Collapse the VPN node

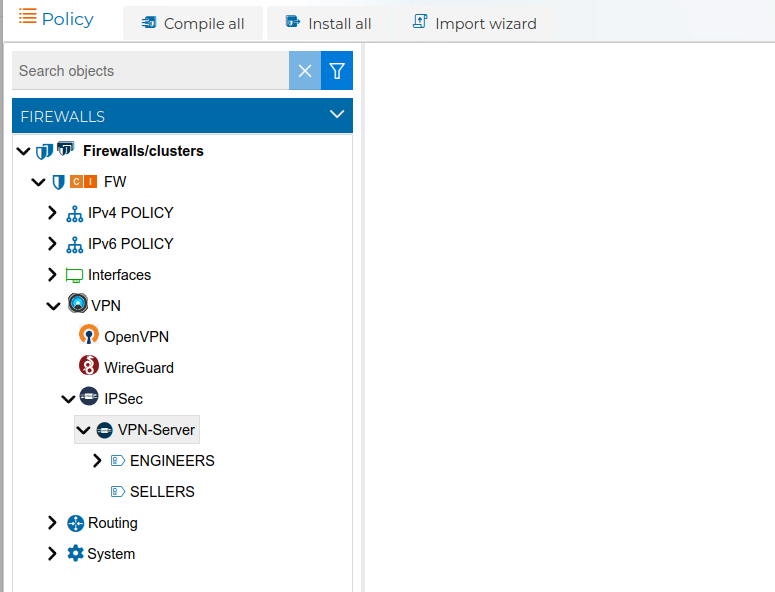click(x=53, y=306)
